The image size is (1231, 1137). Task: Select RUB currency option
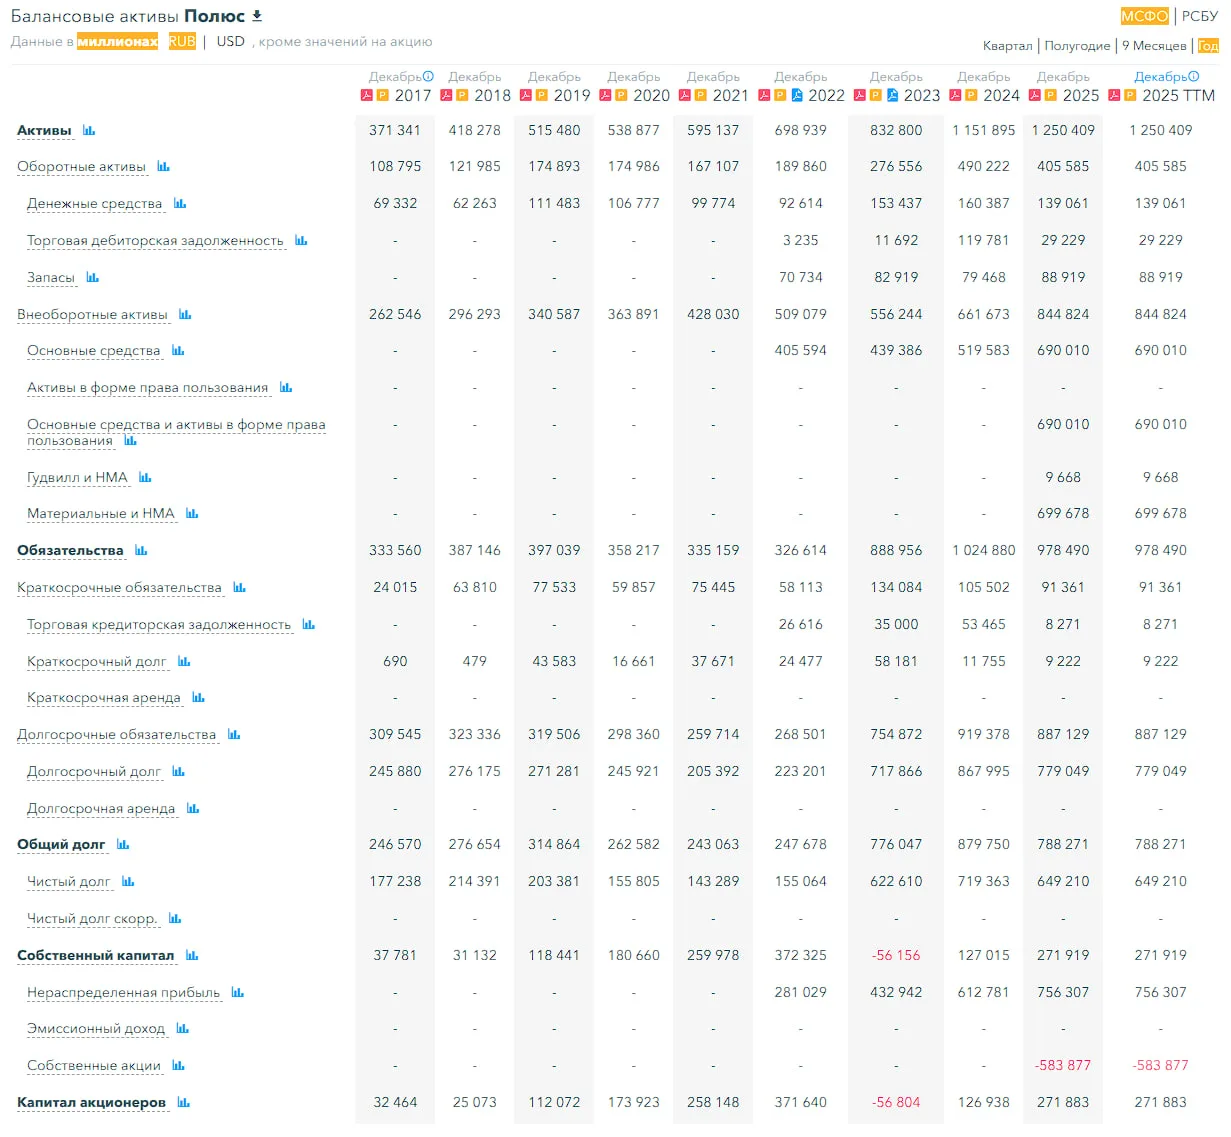coord(182,41)
